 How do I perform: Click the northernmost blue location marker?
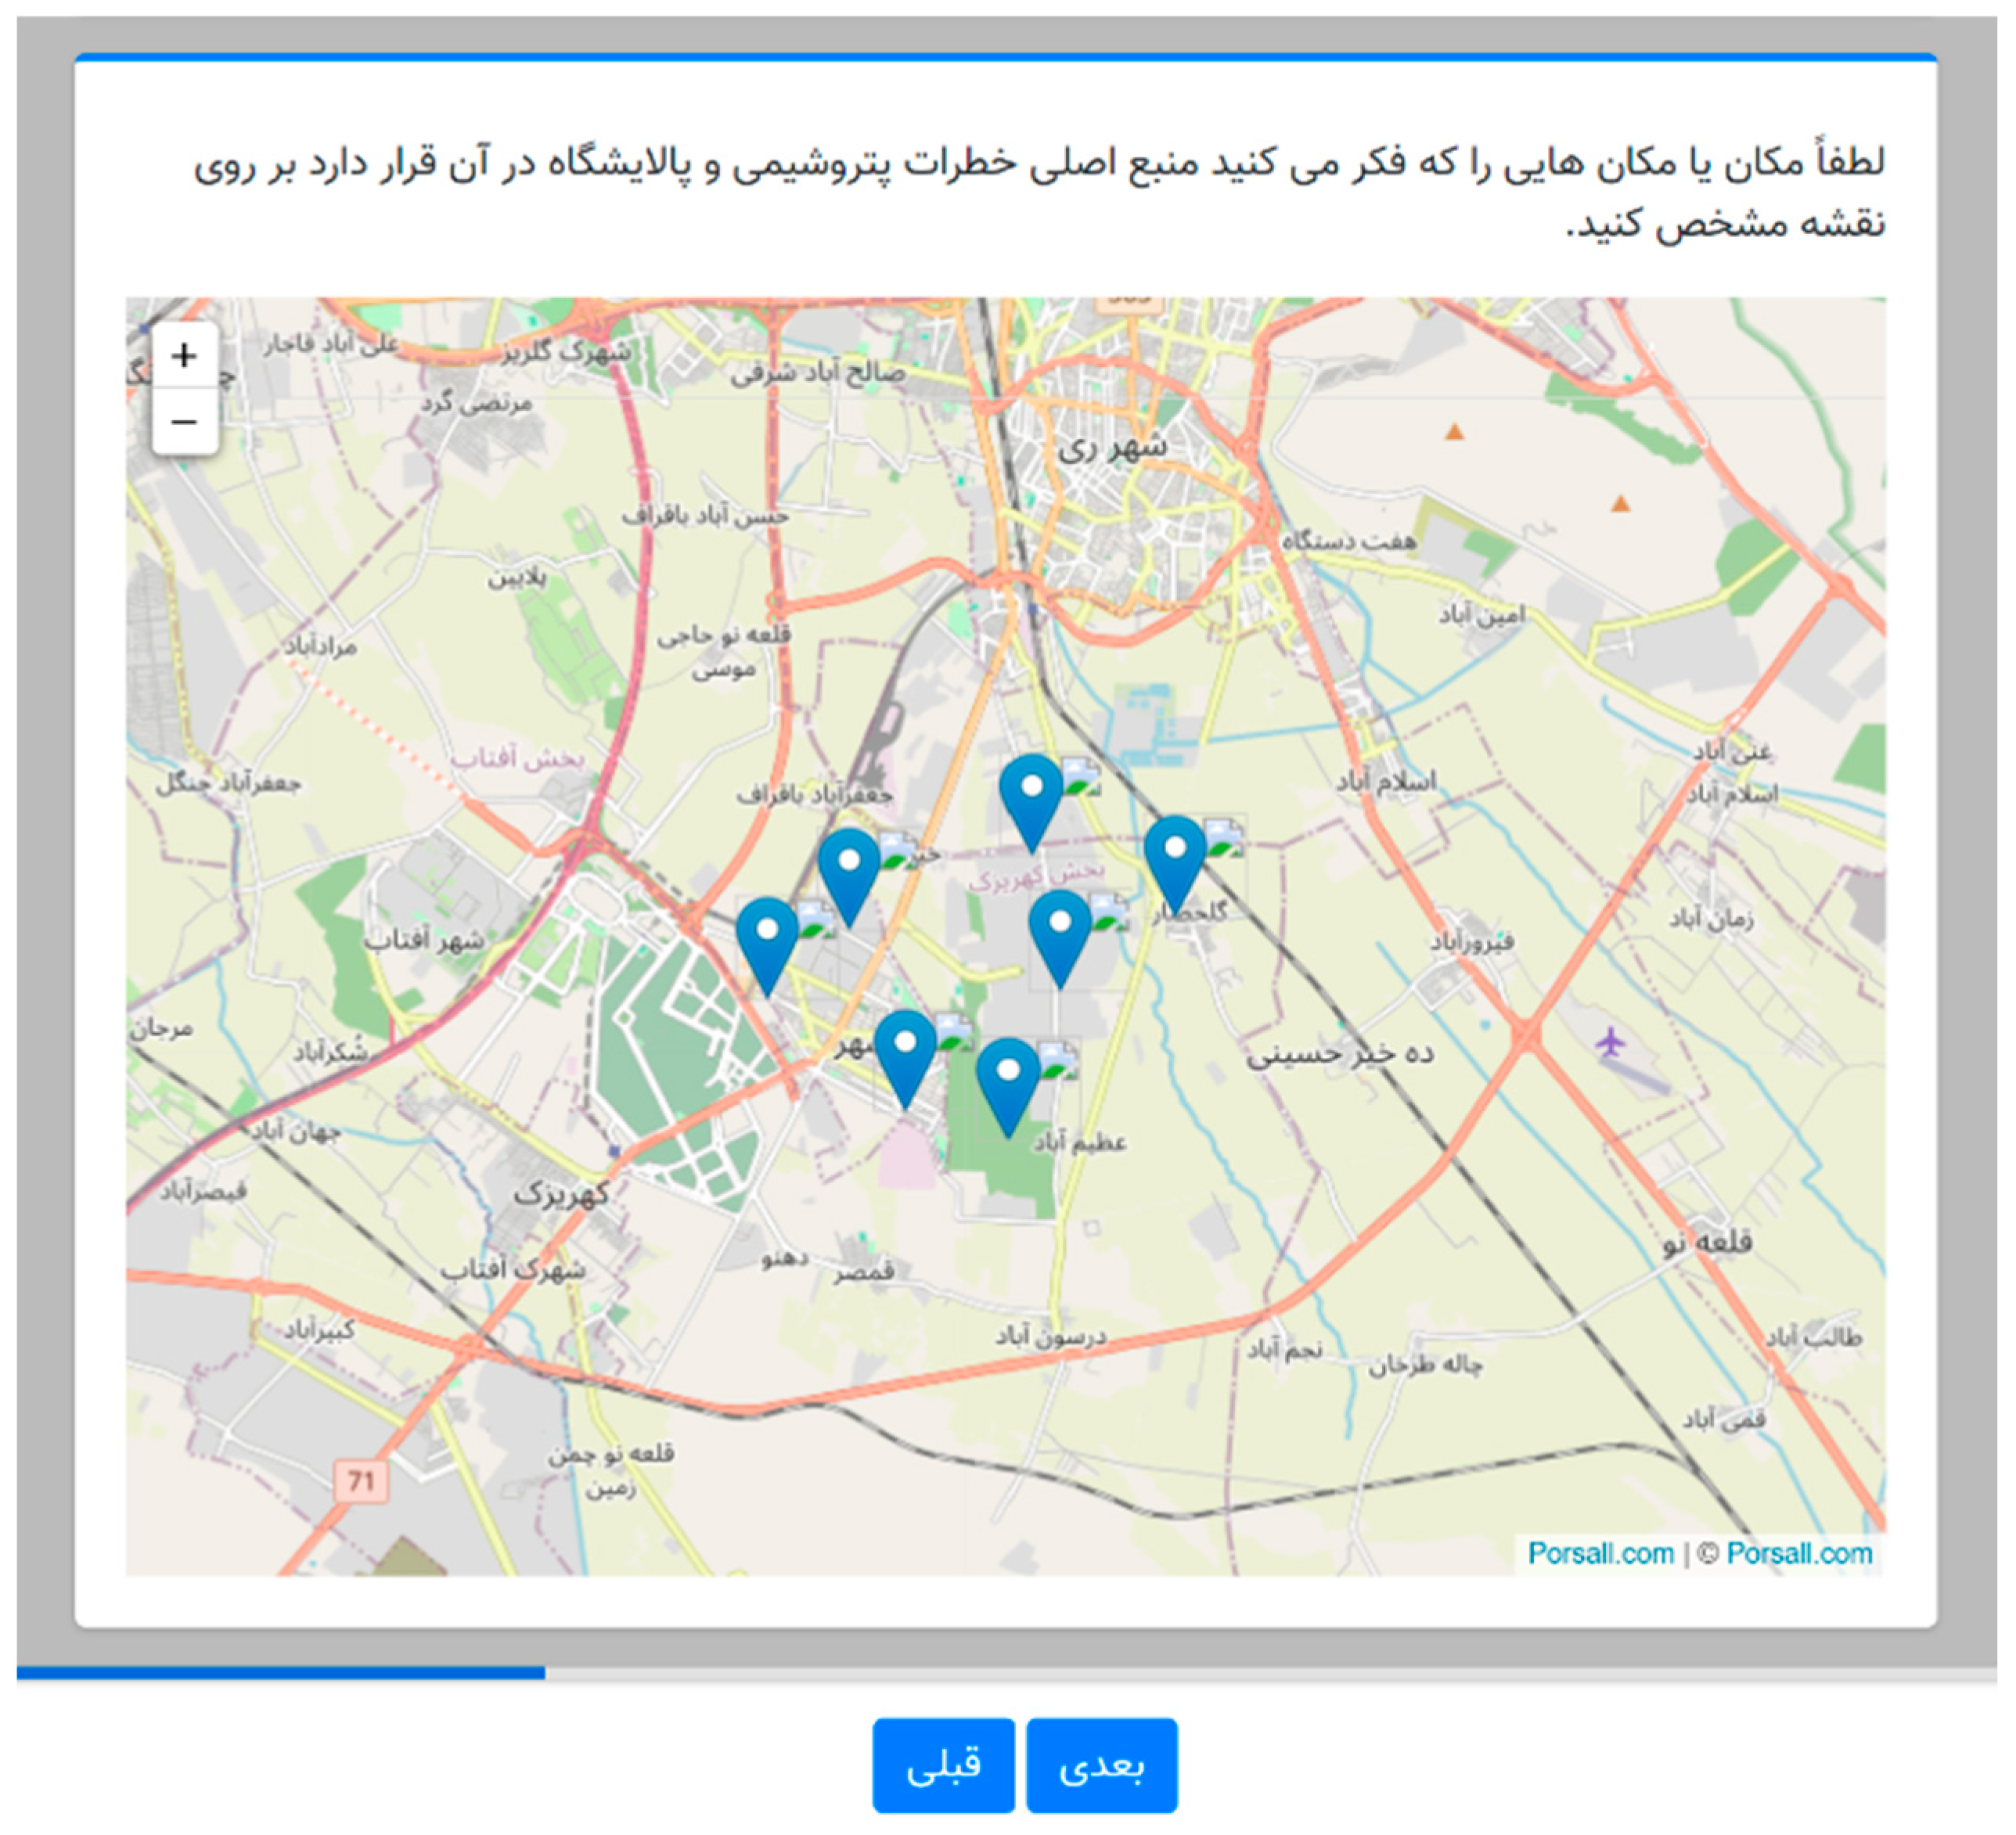[x=1032, y=796]
